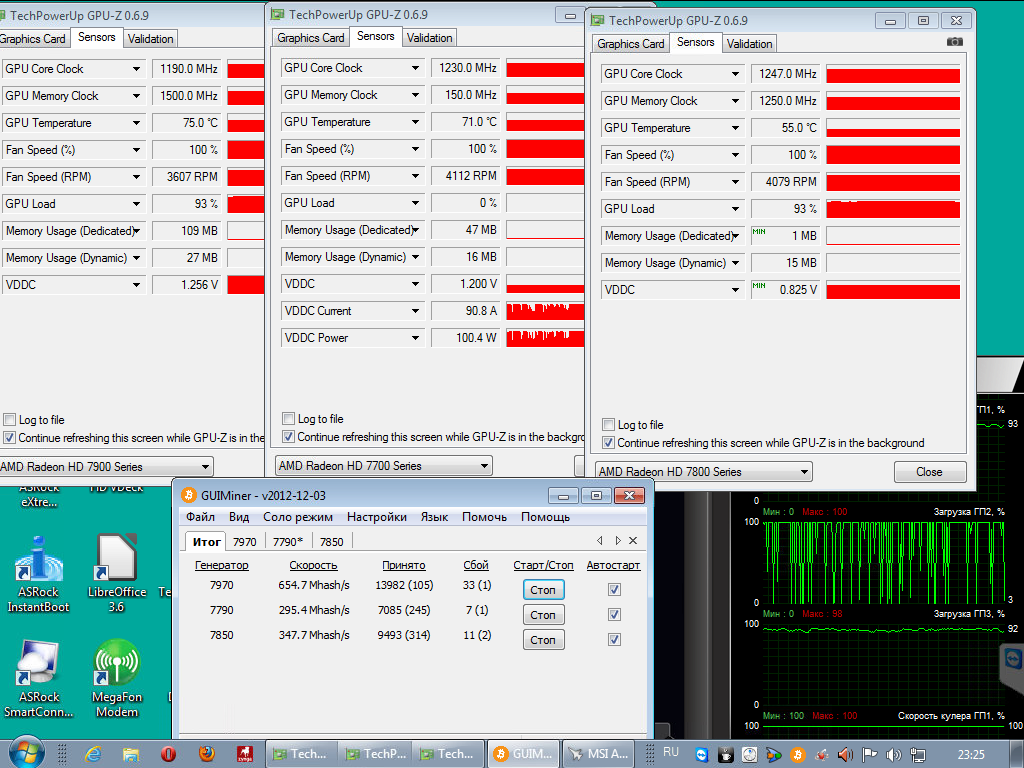
Task: Switch to the 7790* tab in GUIMiner
Action: point(288,541)
